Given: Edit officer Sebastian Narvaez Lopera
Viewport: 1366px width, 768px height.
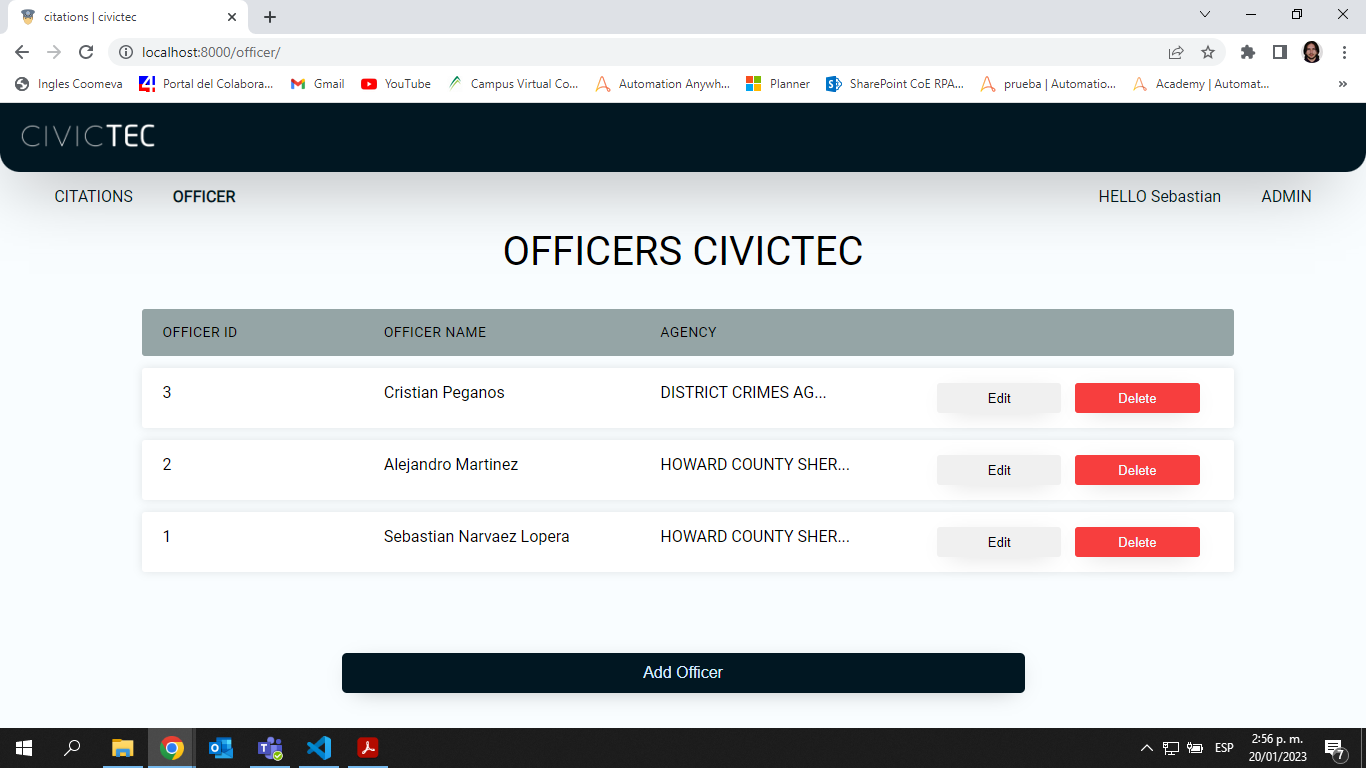Looking at the screenshot, I should (x=999, y=542).
